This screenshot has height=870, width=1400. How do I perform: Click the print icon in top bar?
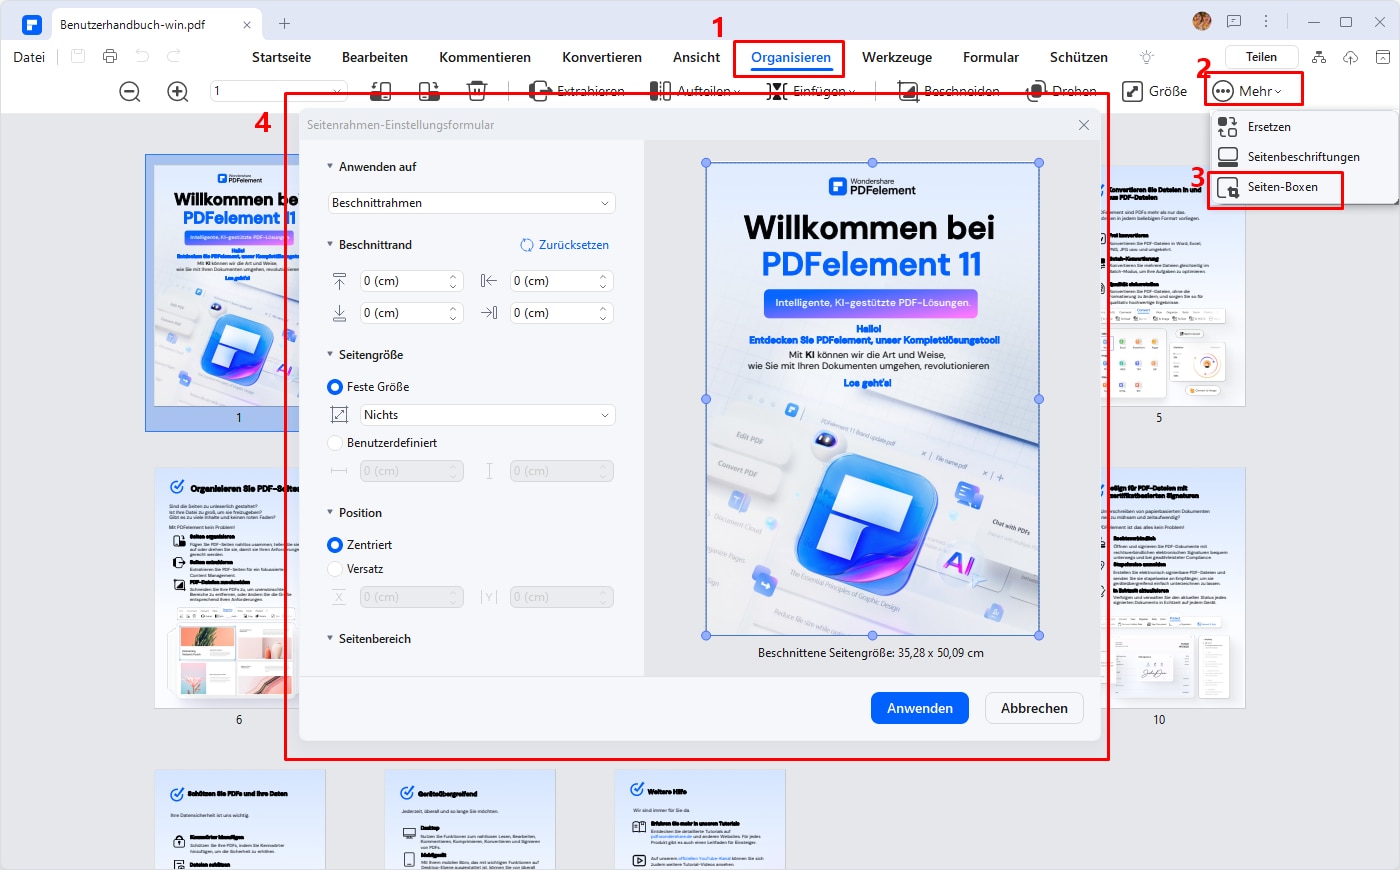coord(110,57)
